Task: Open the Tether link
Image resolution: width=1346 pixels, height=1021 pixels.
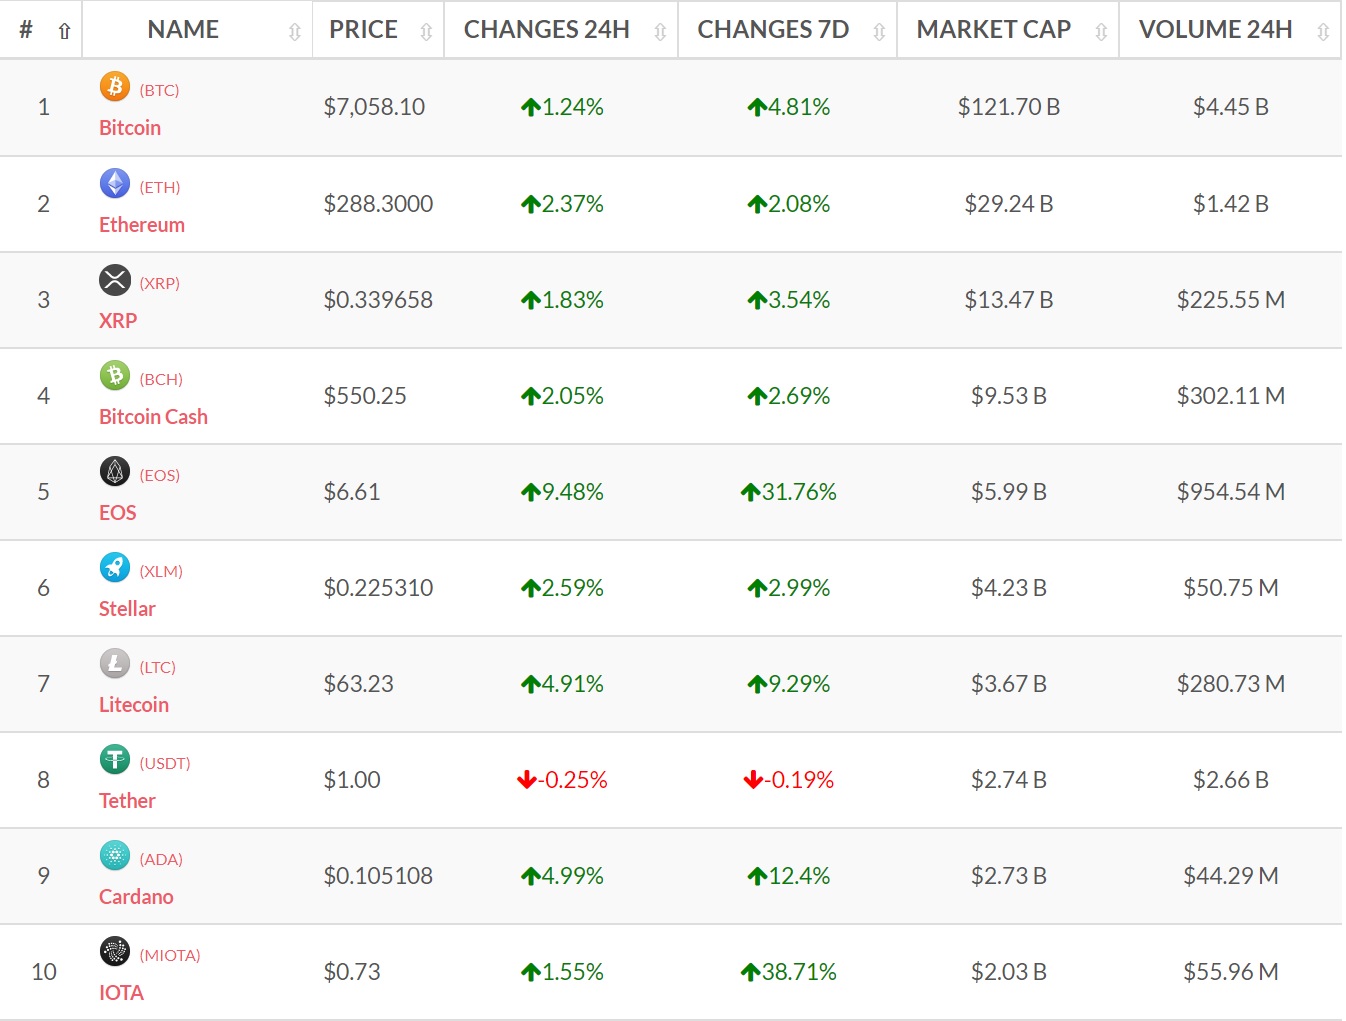Action: click(127, 801)
